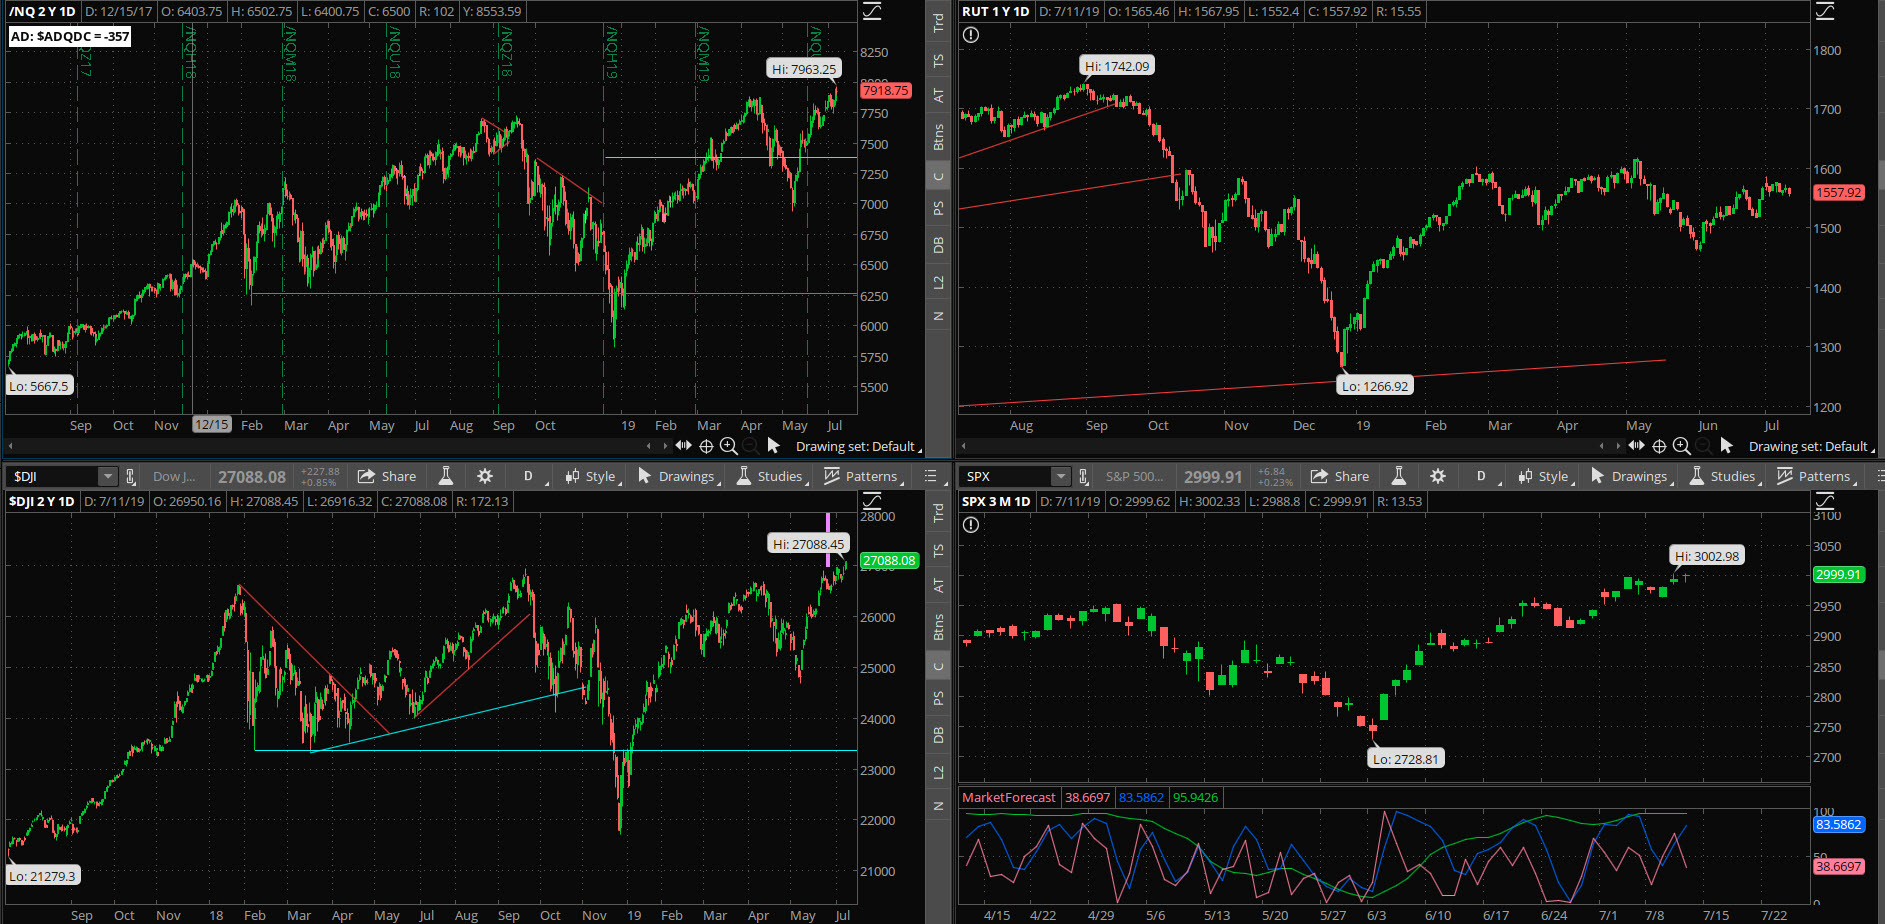This screenshot has height=924, width=1885.
Task: Open the flask icon next to SPX Share
Action: 1399,476
